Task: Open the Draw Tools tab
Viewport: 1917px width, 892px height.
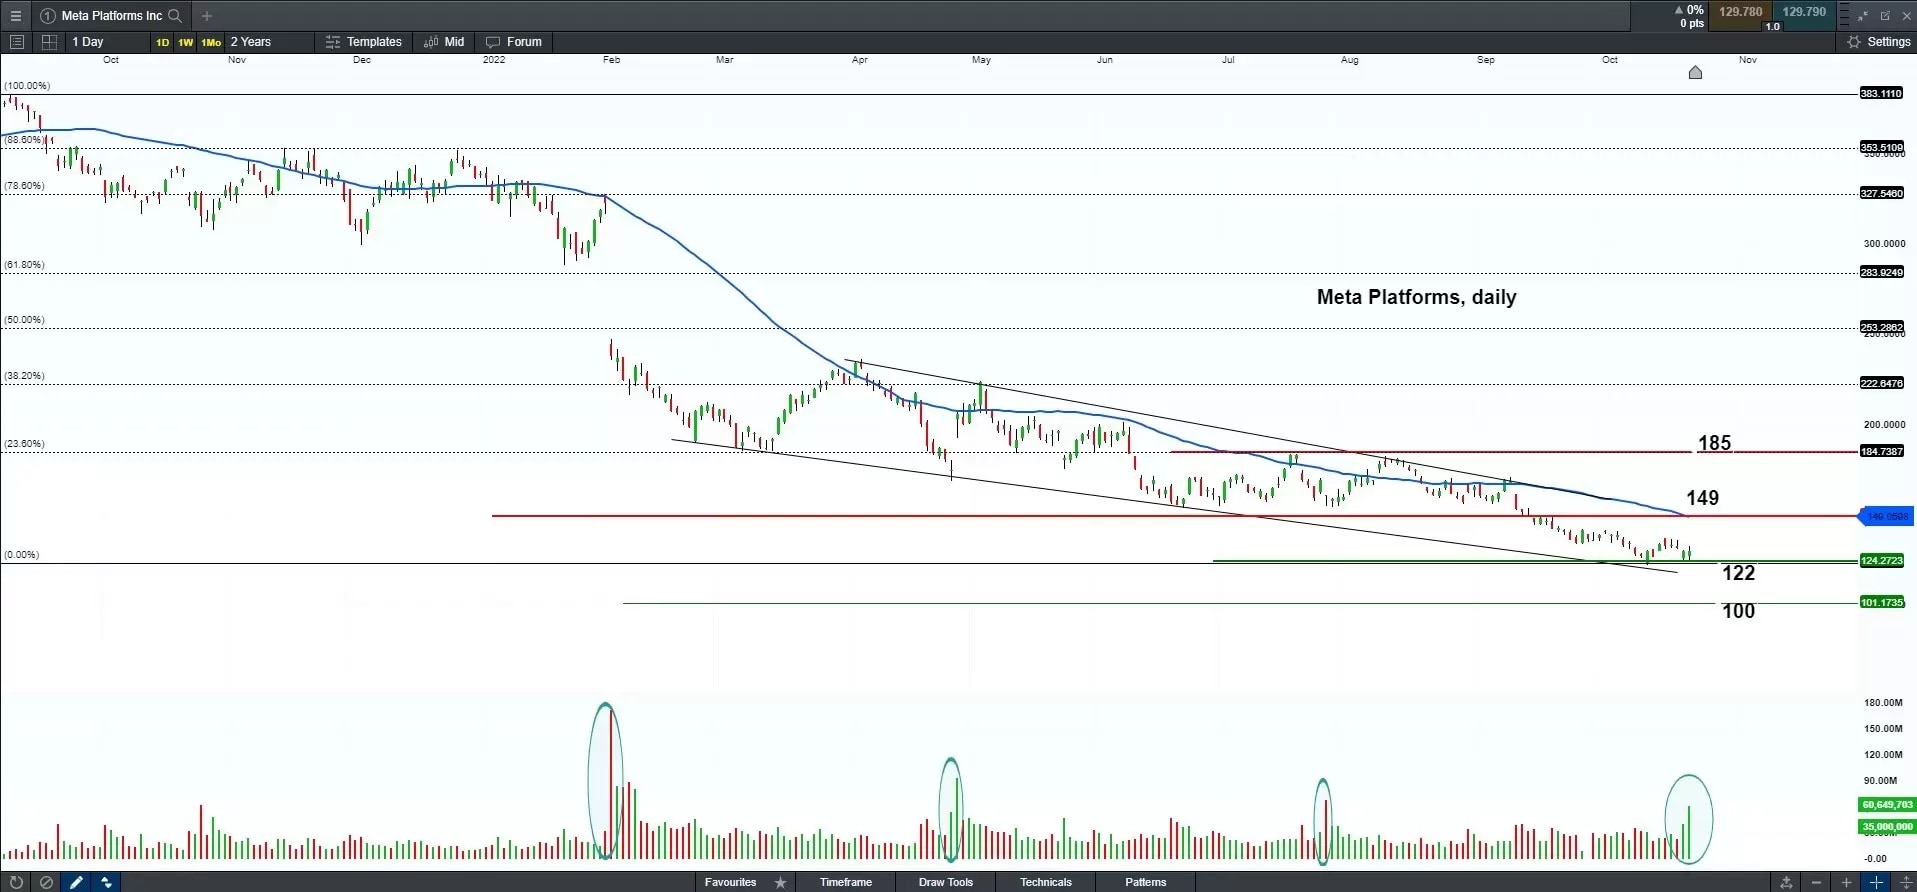Action: click(x=946, y=882)
